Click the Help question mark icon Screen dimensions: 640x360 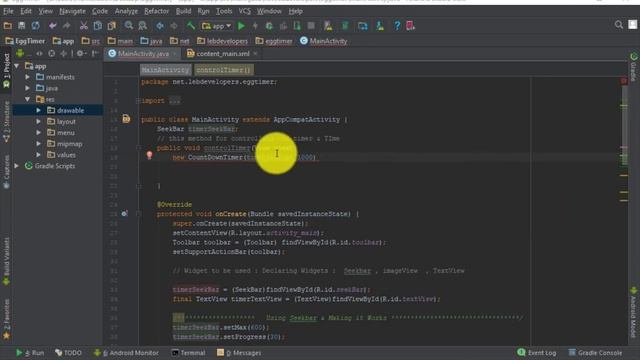(397, 26)
